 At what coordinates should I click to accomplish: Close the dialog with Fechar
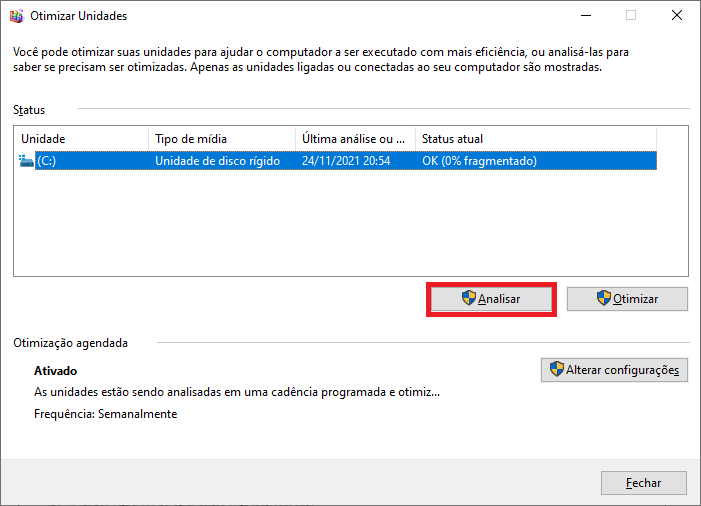point(643,483)
